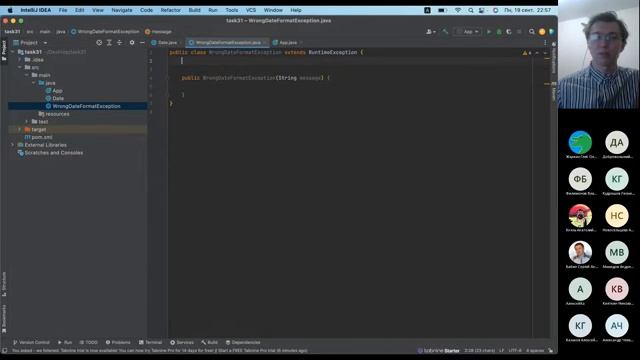640x360 pixels.
Task: Select App class in project tree
Action: point(57,91)
